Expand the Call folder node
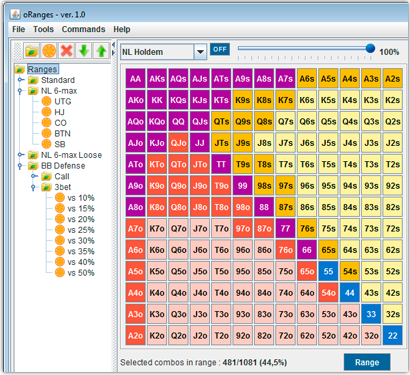The image size is (410, 375). click(34, 176)
